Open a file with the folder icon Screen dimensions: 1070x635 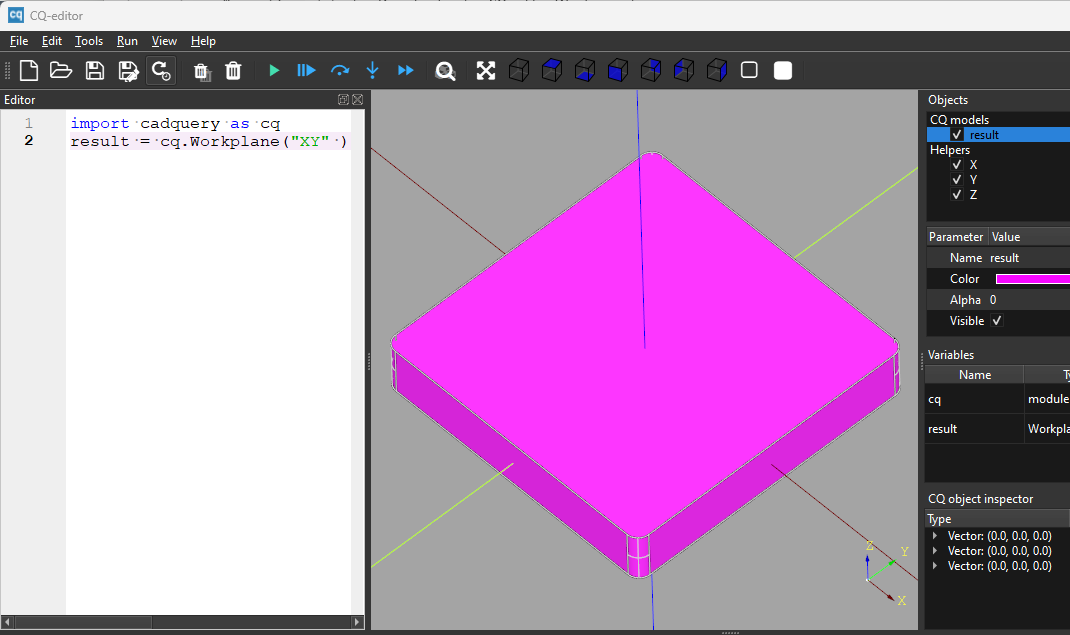(61, 70)
